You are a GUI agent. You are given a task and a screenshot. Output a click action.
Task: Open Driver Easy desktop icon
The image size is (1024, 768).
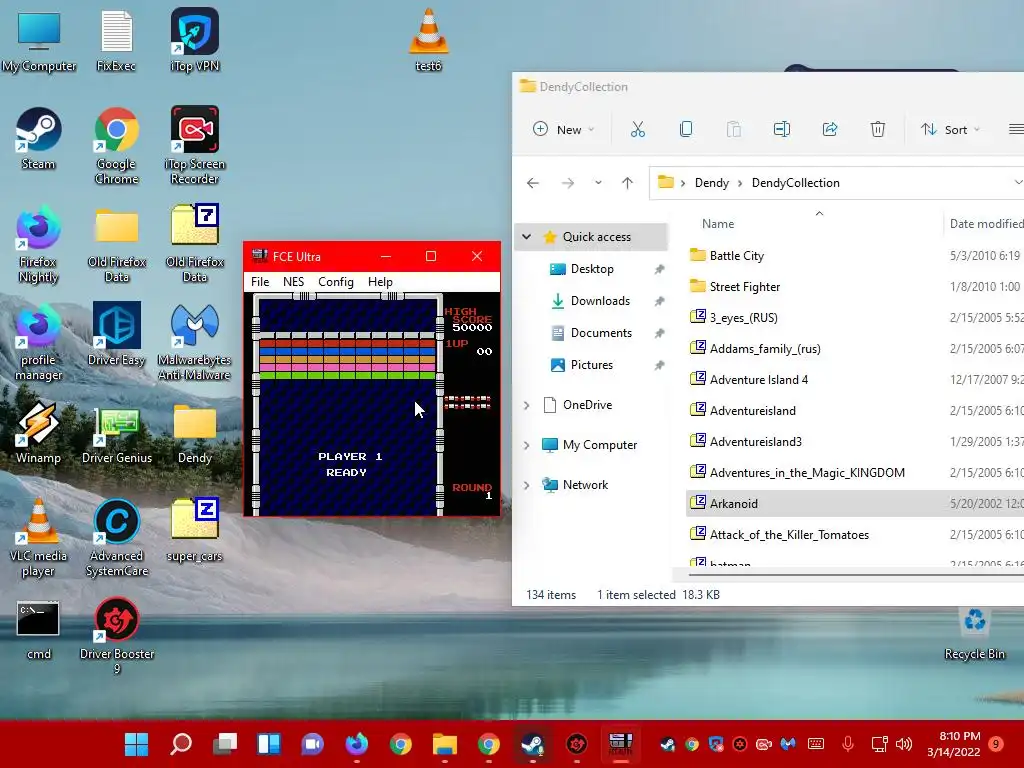[x=116, y=334]
